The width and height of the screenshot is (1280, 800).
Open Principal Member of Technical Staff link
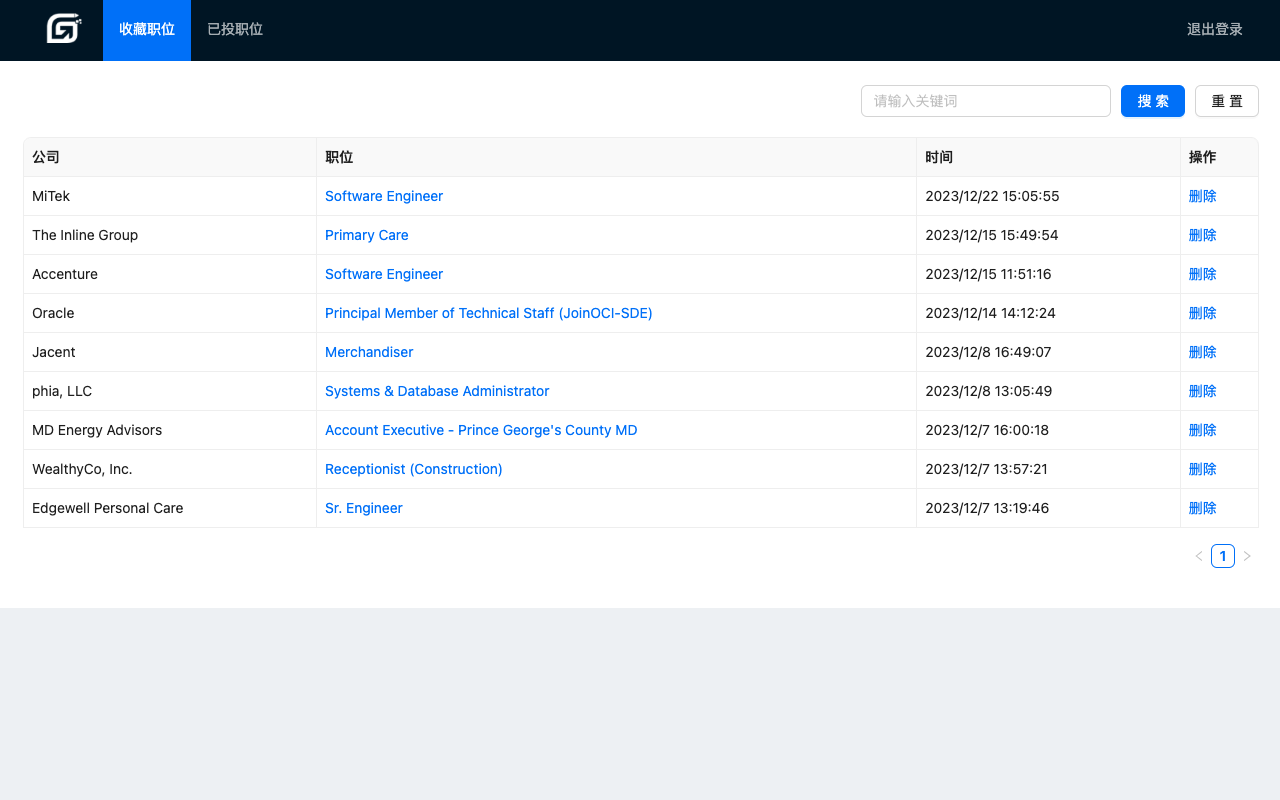(489, 313)
